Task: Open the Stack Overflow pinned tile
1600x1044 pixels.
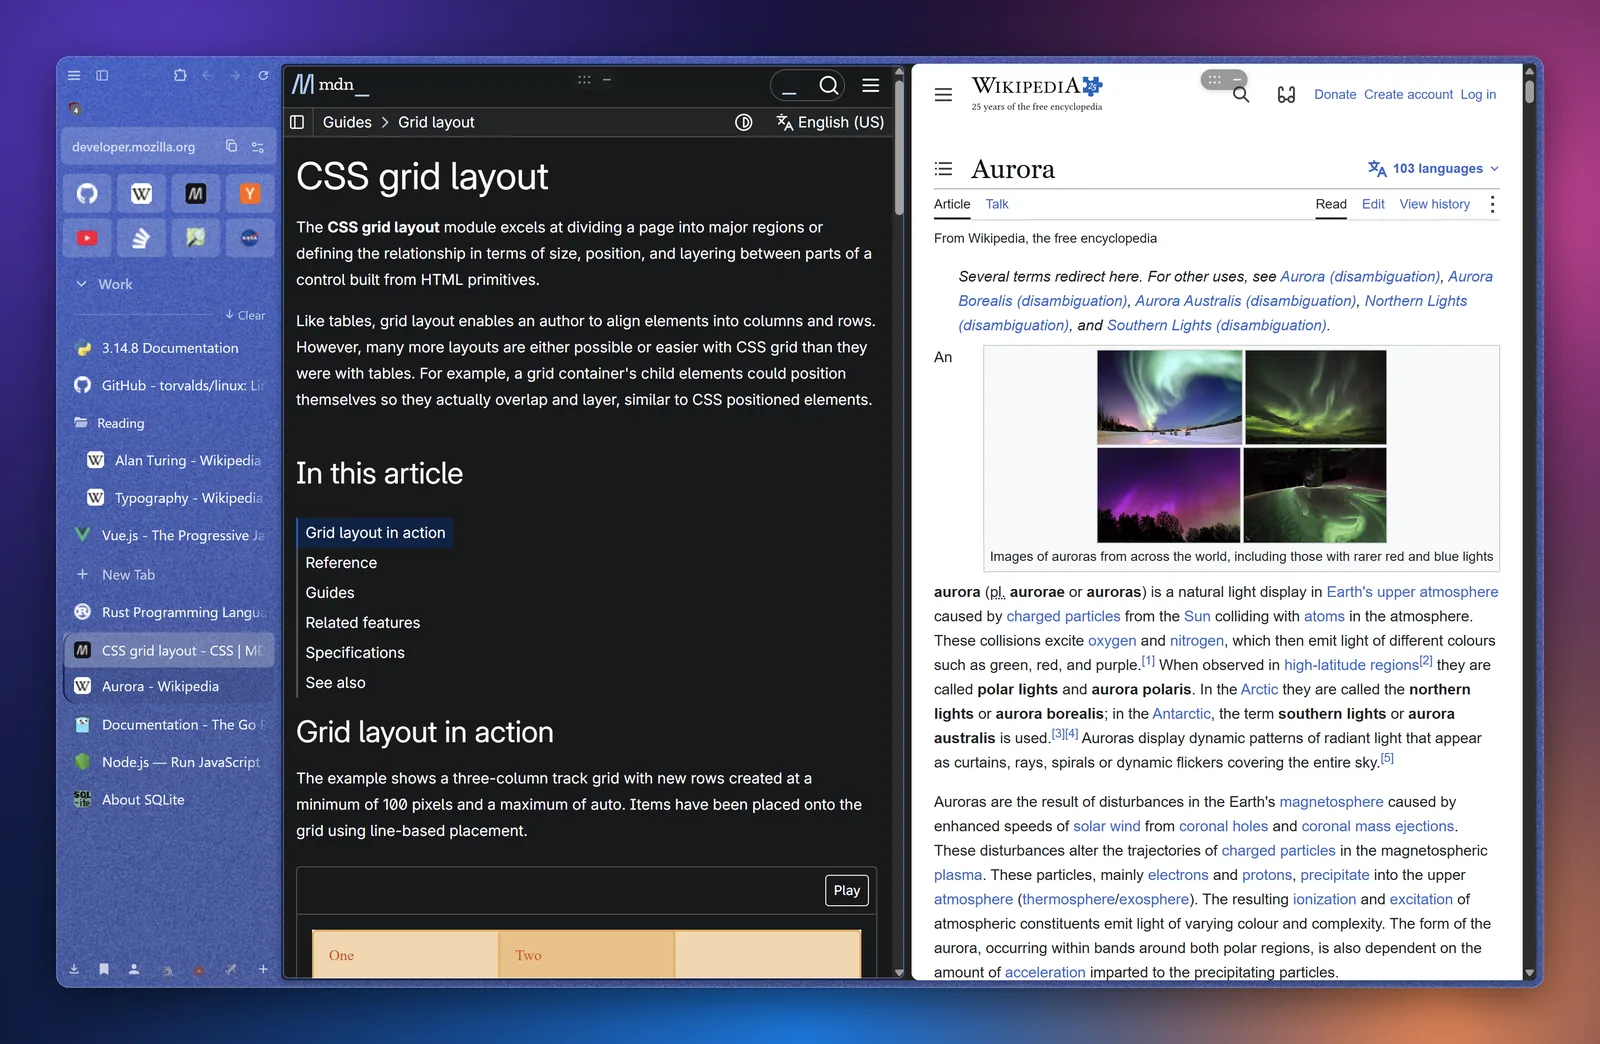Action: [x=141, y=238]
